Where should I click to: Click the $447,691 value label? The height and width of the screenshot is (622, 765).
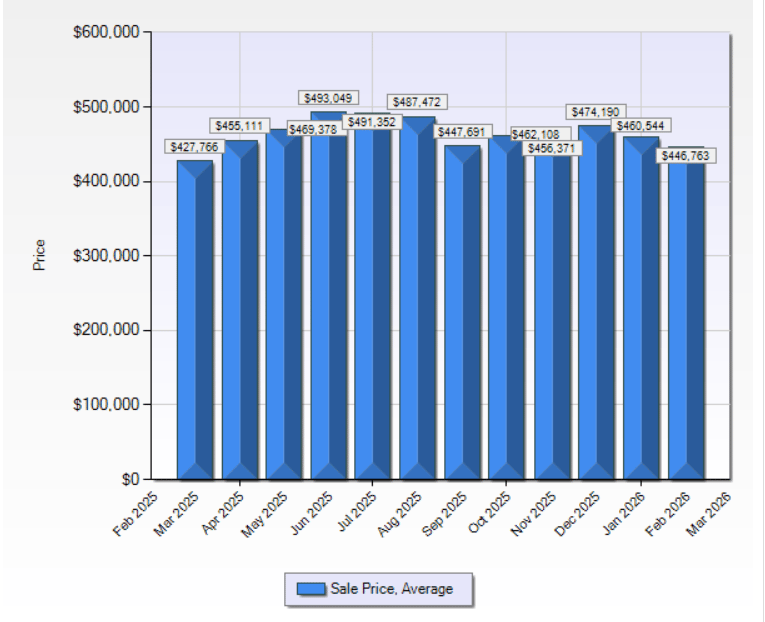[461, 132]
